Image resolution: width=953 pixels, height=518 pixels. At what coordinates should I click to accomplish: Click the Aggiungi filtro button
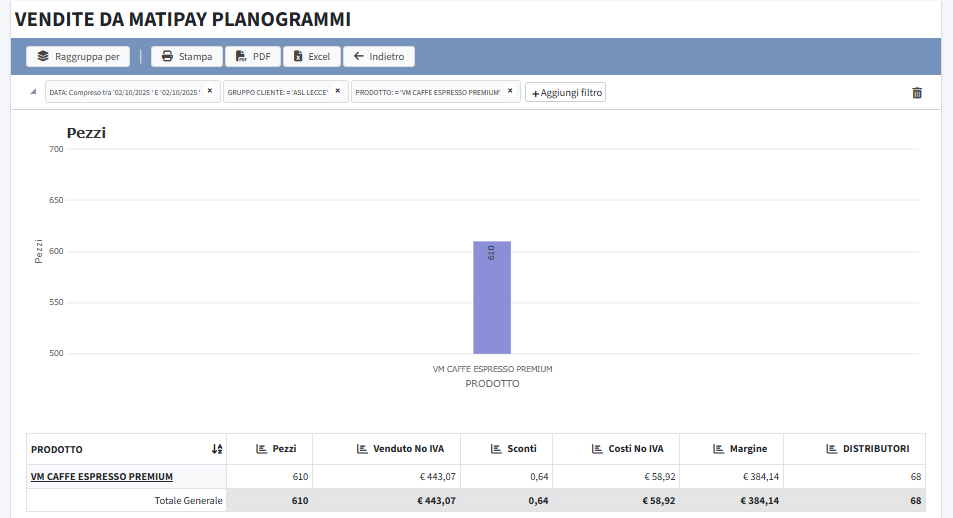click(566, 92)
